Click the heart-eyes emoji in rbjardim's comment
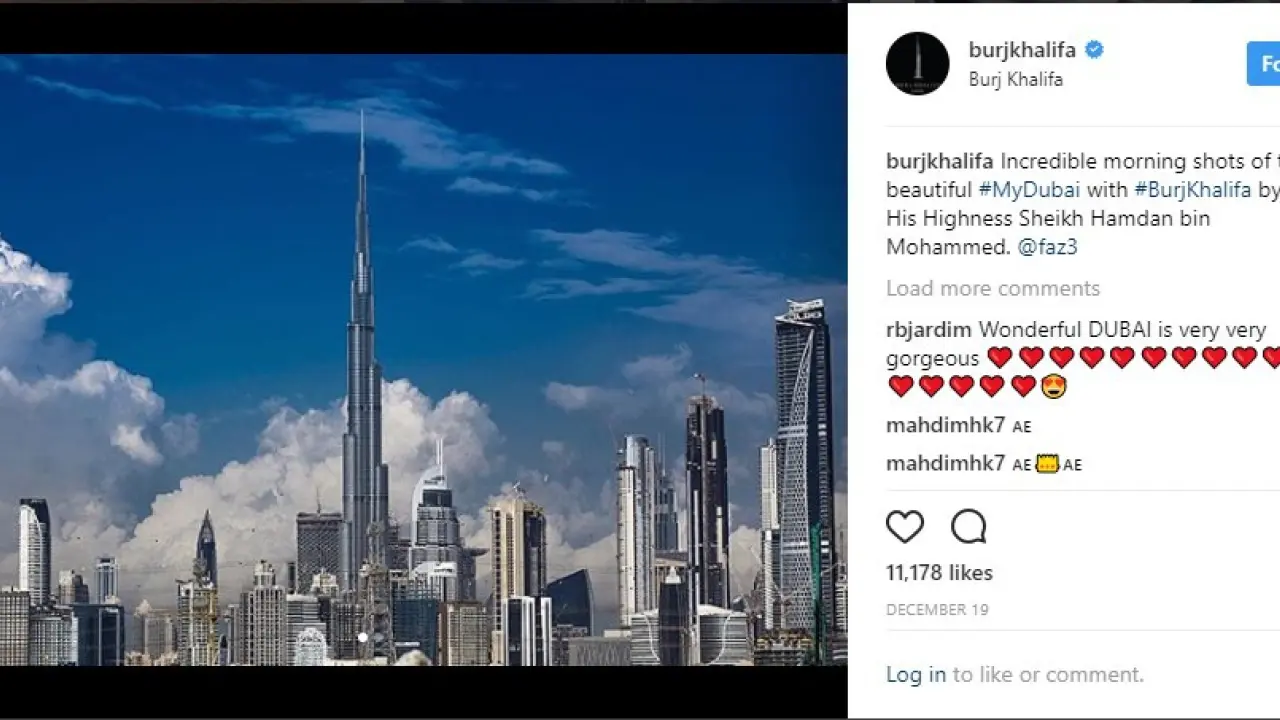This screenshot has height=720, width=1280. 1054,386
